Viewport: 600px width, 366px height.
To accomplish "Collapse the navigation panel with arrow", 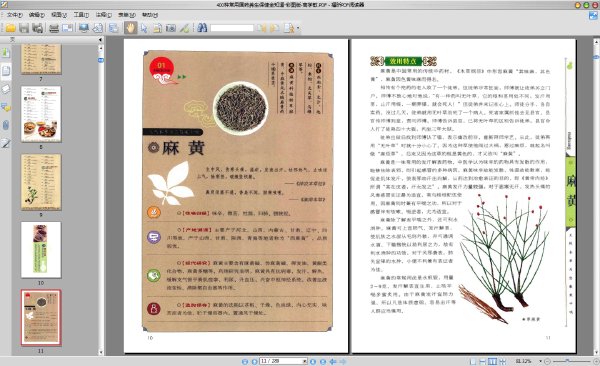I will pos(100,39).
